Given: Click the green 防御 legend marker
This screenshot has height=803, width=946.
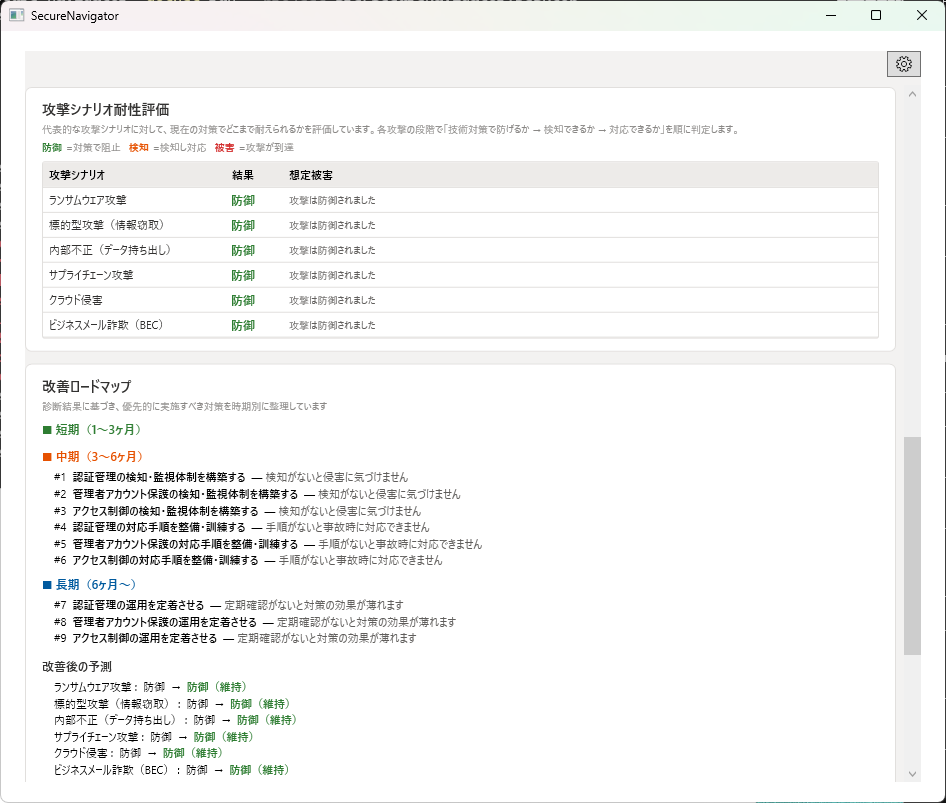Looking at the screenshot, I should [50, 145].
